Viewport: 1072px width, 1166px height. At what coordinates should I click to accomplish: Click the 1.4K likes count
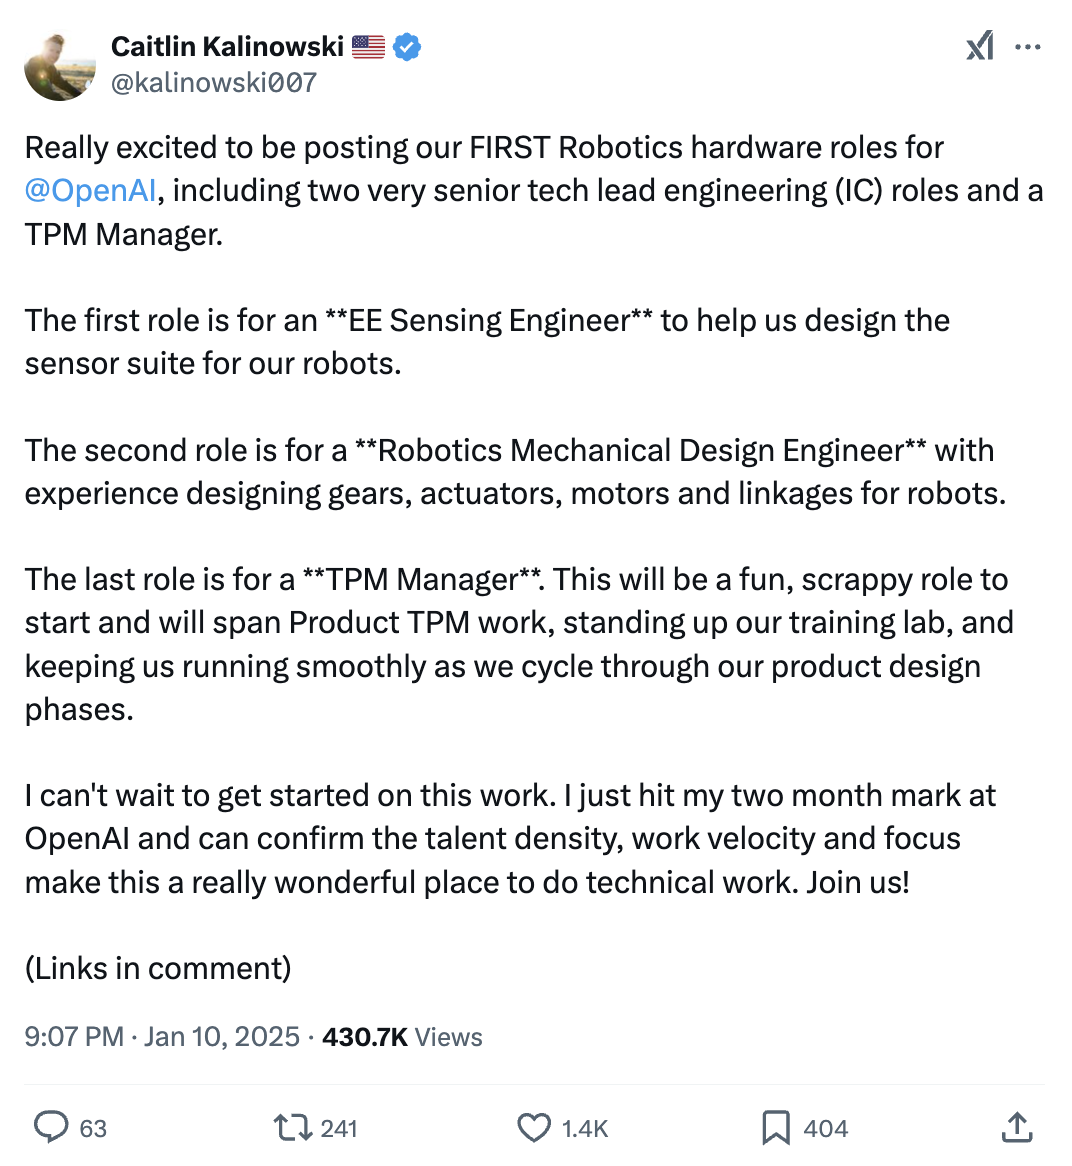pyautogui.click(x=585, y=1129)
